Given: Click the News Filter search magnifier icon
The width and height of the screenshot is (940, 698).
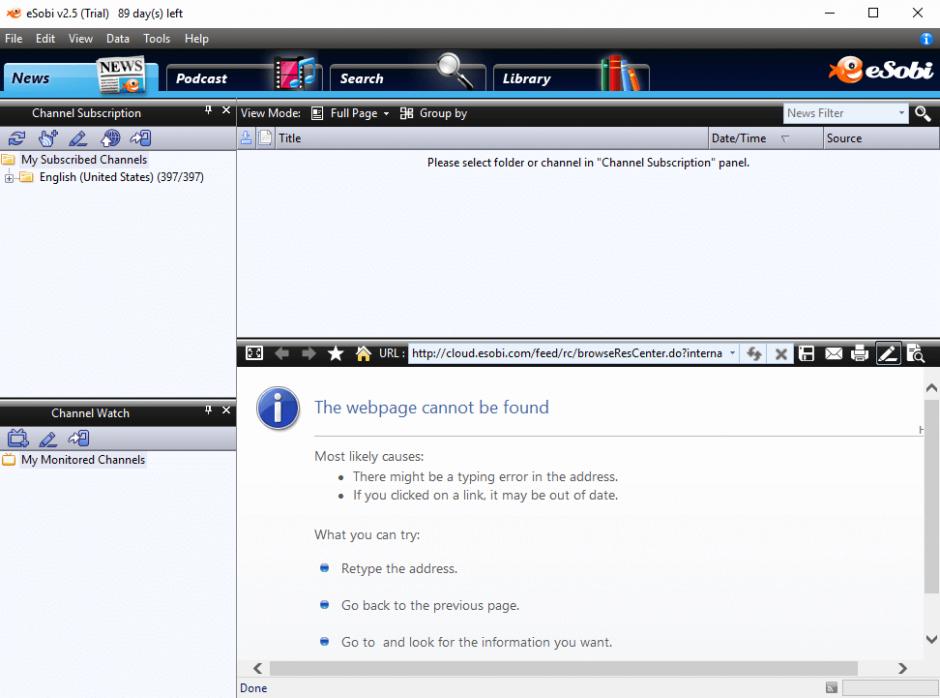Looking at the screenshot, I should [923, 113].
